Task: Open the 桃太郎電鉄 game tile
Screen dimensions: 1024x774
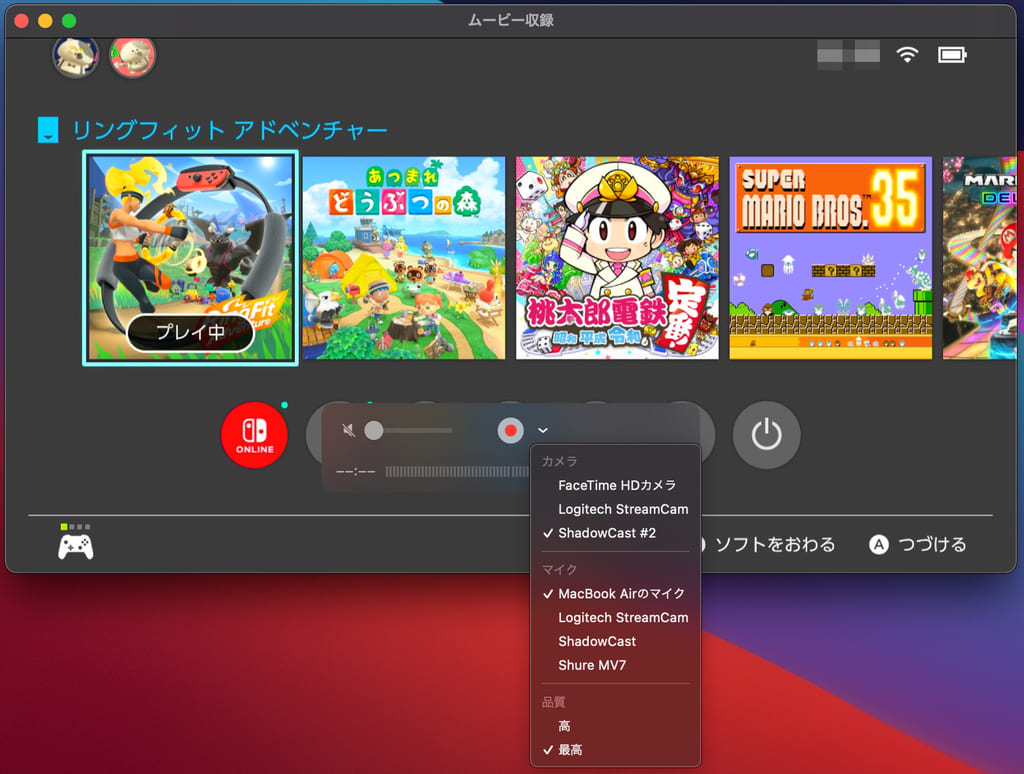Action: click(617, 257)
